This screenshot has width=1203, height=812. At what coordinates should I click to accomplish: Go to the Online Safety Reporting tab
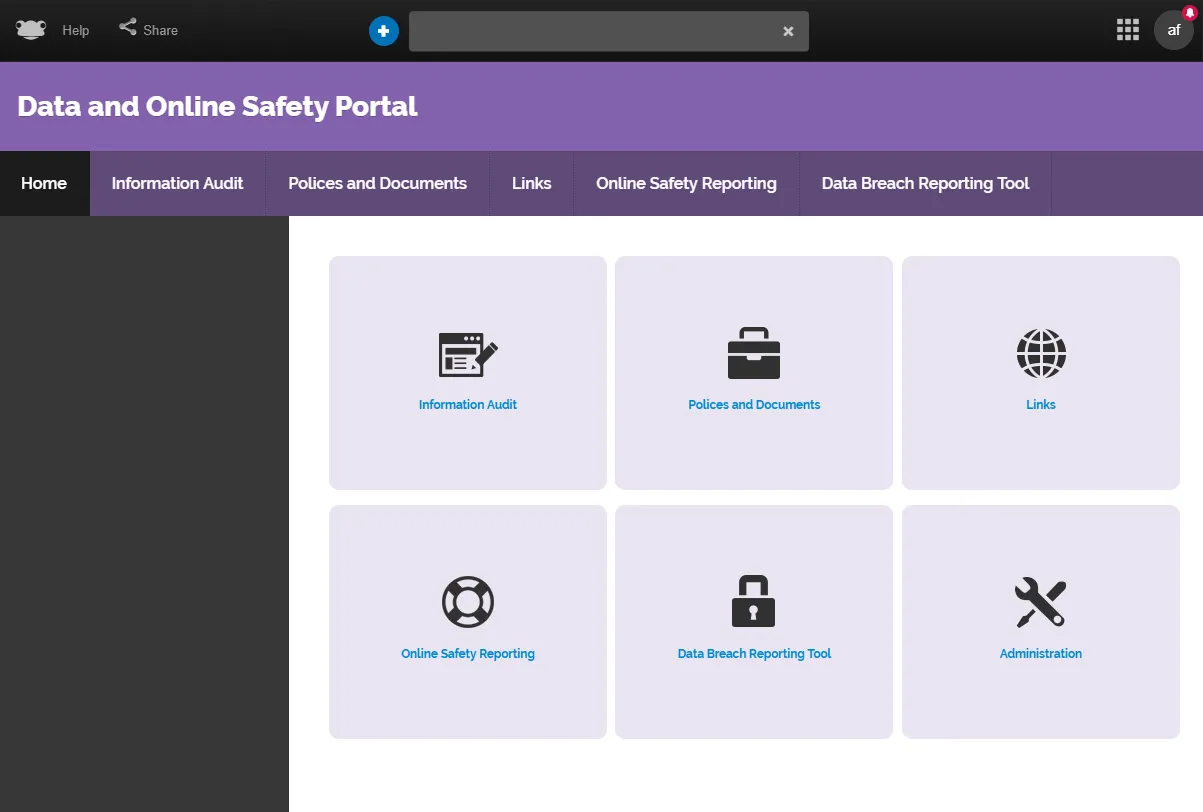(x=687, y=183)
